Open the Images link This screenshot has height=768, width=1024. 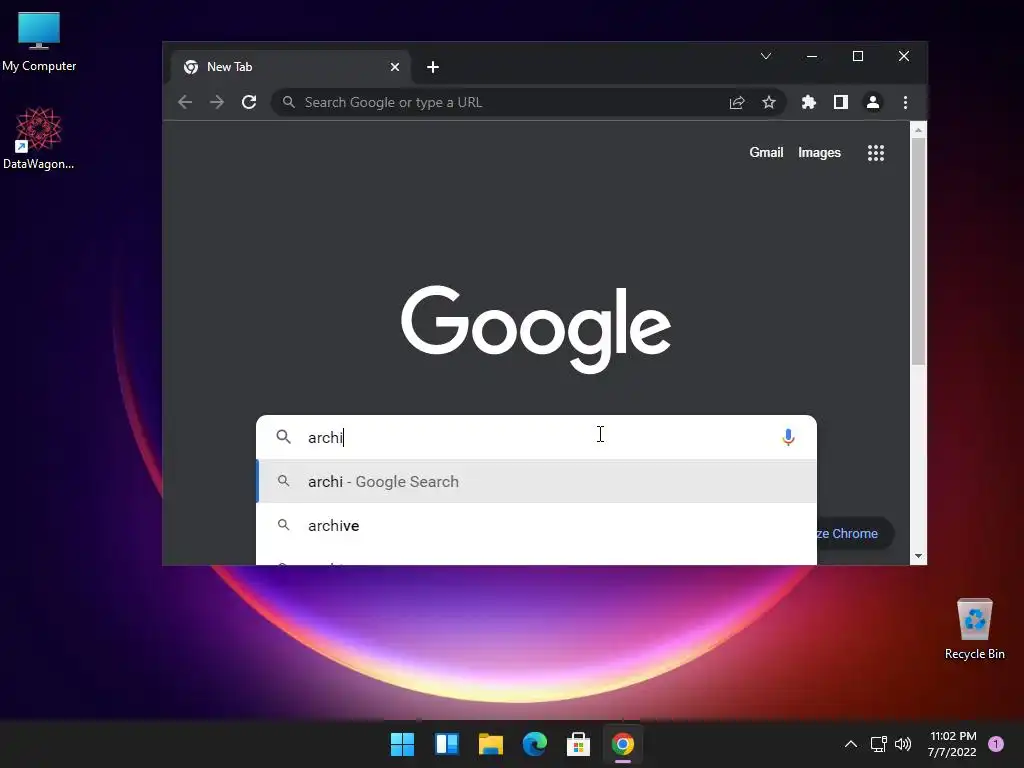click(819, 153)
